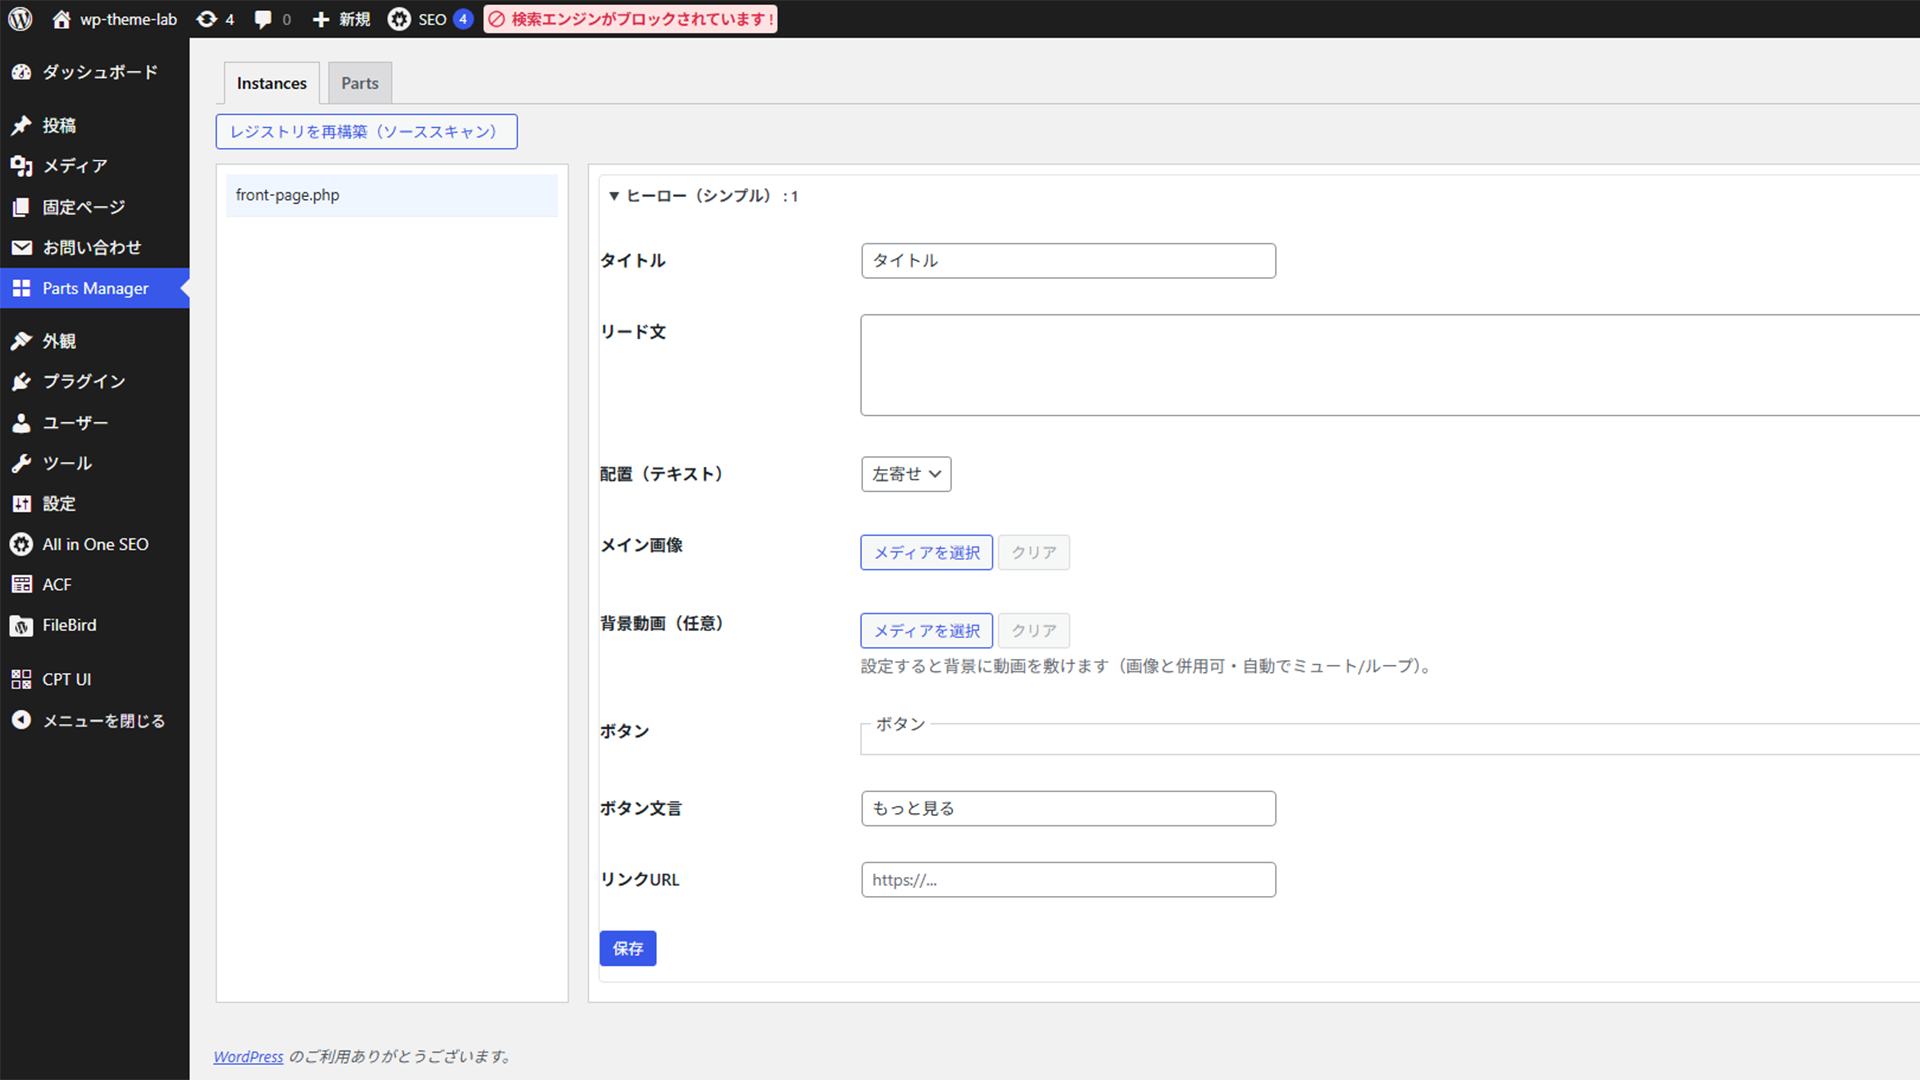
Task: Collapse menu using the arrow icon
Action: point(21,720)
